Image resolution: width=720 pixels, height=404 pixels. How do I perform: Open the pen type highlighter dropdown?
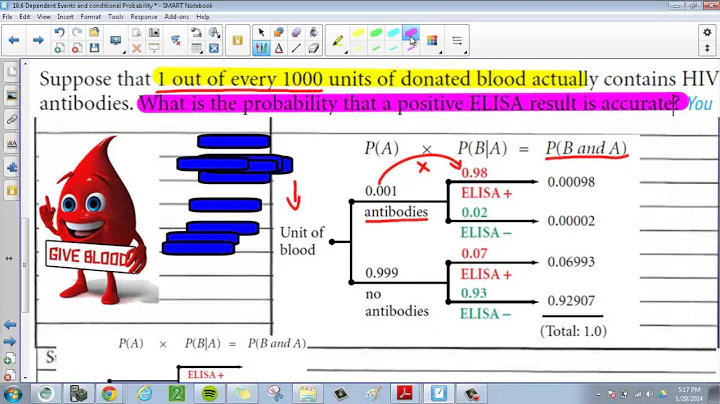click(x=338, y=41)
